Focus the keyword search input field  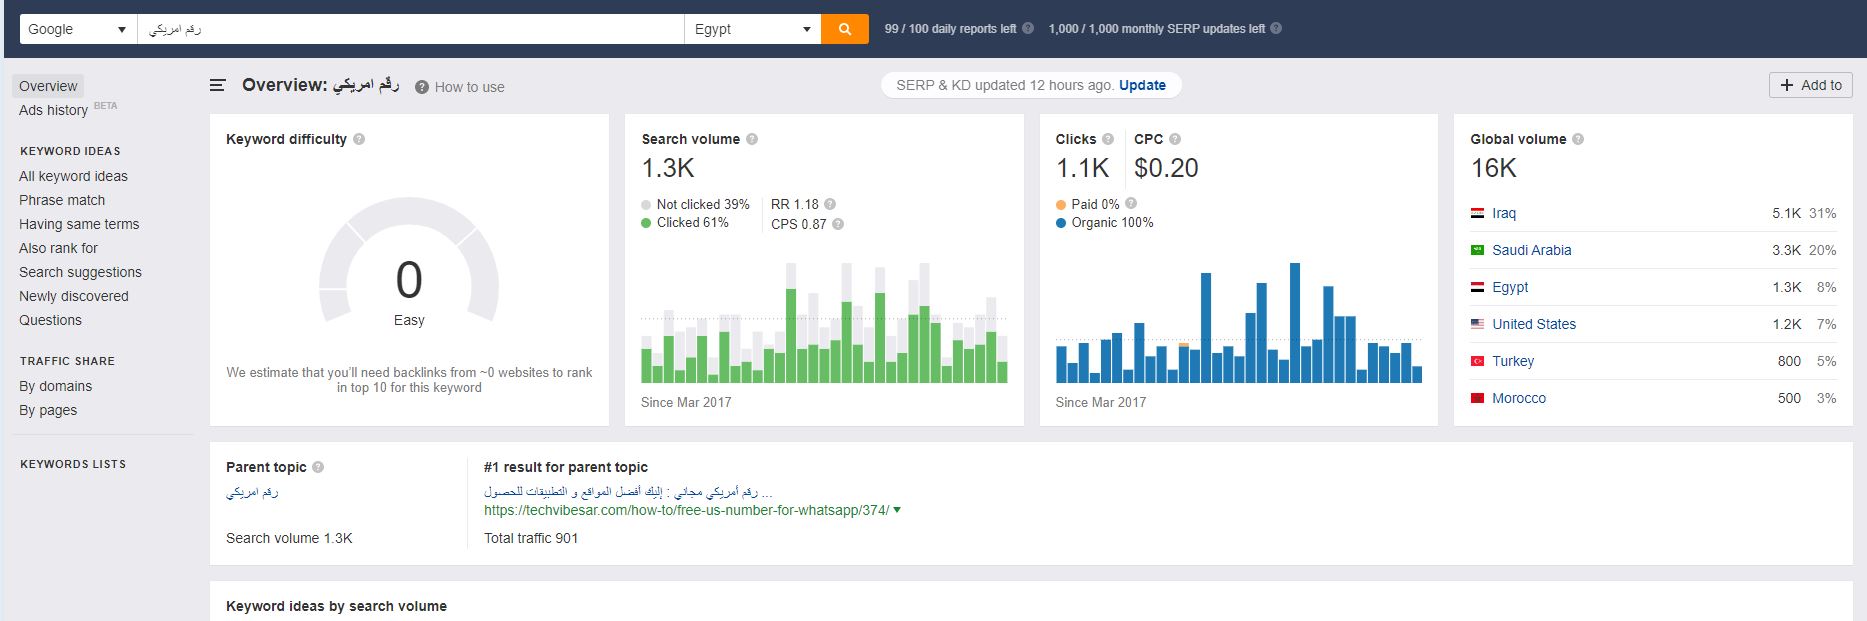410,29
